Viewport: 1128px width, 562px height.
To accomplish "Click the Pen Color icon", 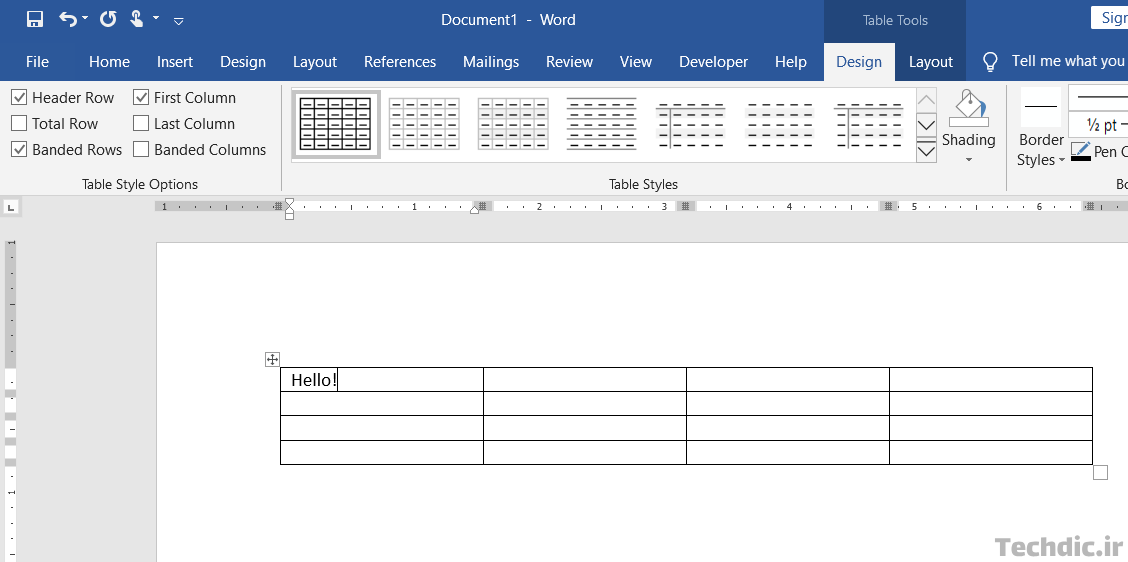I will pyautogui.click(x=1081, y=151).
